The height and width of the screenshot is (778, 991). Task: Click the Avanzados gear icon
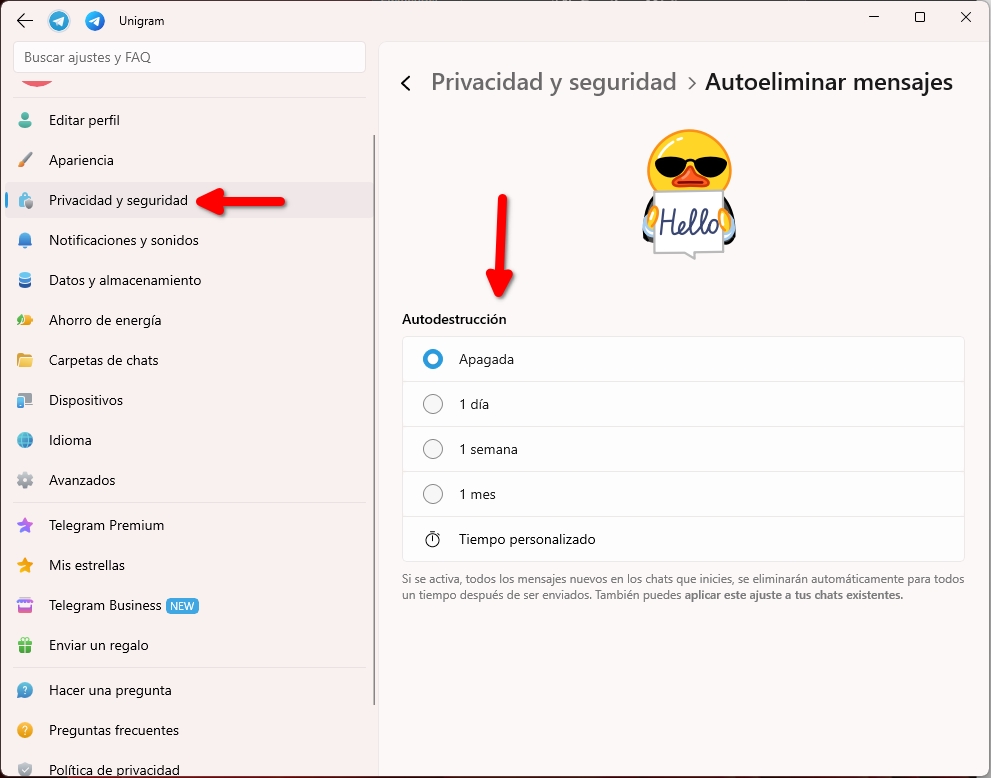25,480
